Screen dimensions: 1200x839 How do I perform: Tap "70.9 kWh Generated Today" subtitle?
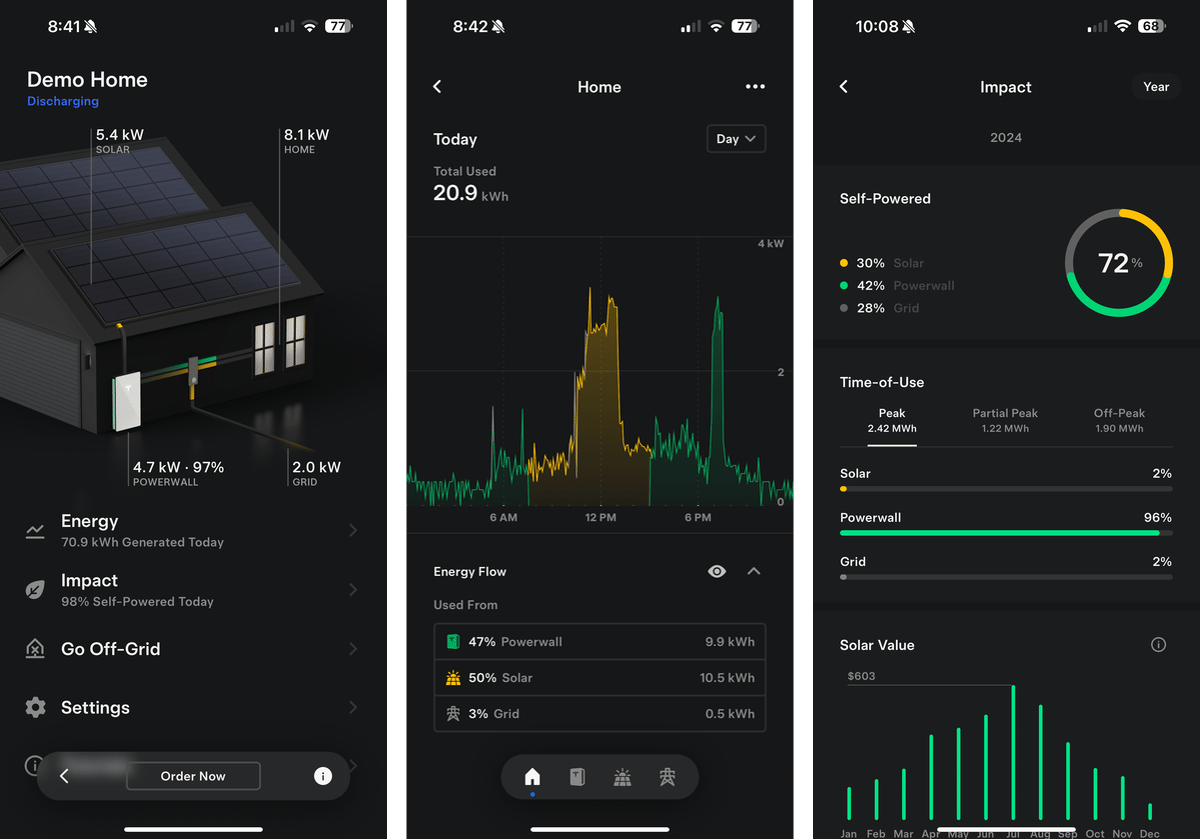click(x=142, y=542)
